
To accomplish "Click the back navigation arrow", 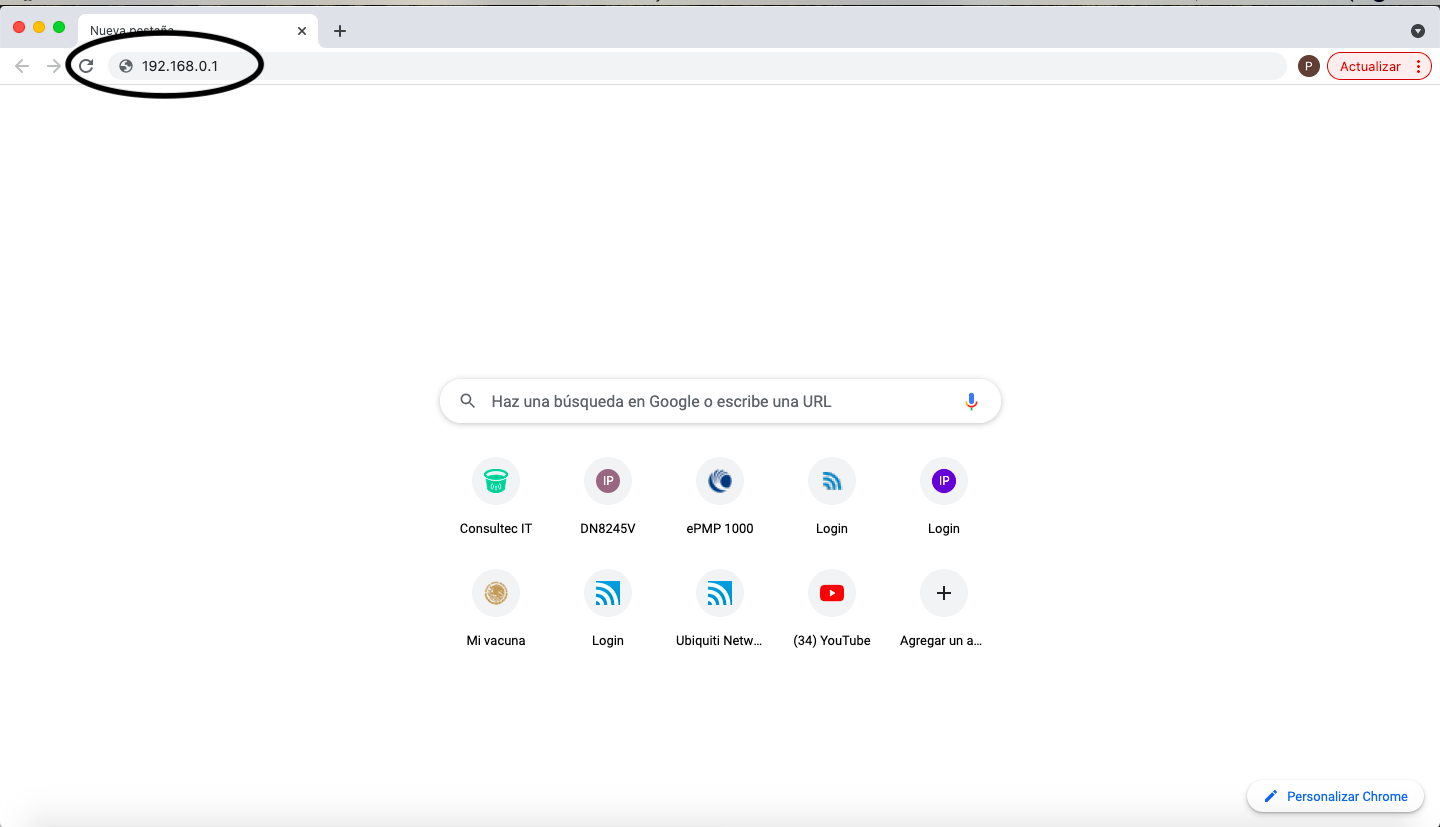I will click(22, 66).
